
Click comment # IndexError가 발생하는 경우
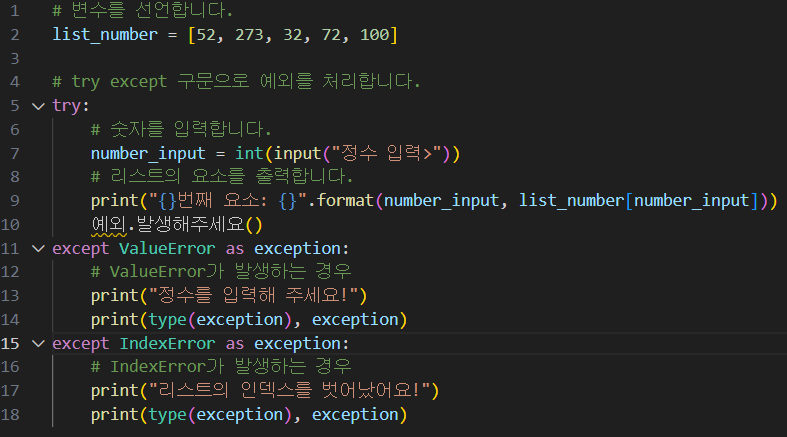point(221,367)
